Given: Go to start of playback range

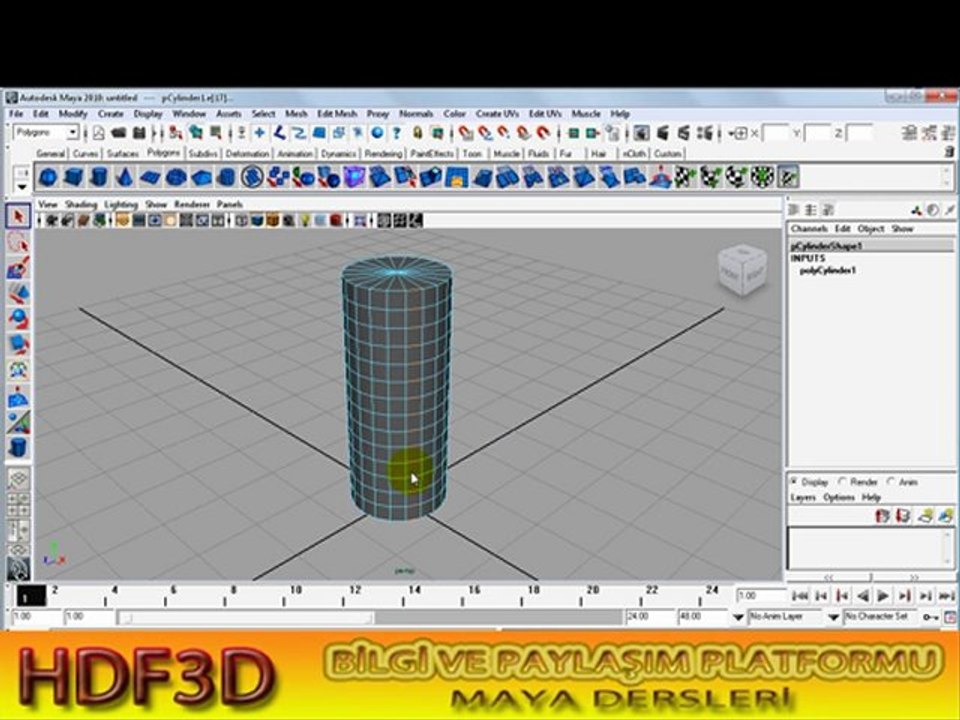Looking at the screenshot, I should [x=799, y=596].
